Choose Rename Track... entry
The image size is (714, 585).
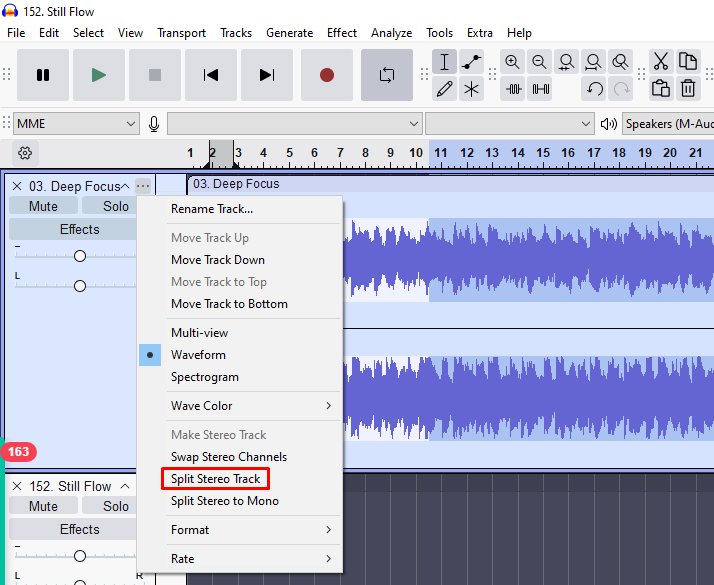click(240, 209)
